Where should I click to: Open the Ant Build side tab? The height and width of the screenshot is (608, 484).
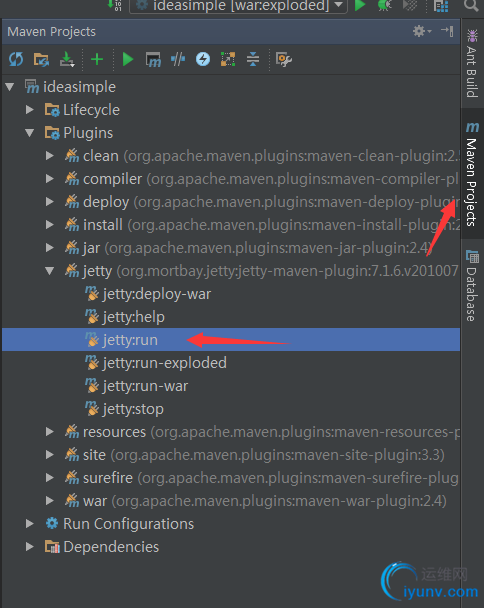tap(472, 64)
